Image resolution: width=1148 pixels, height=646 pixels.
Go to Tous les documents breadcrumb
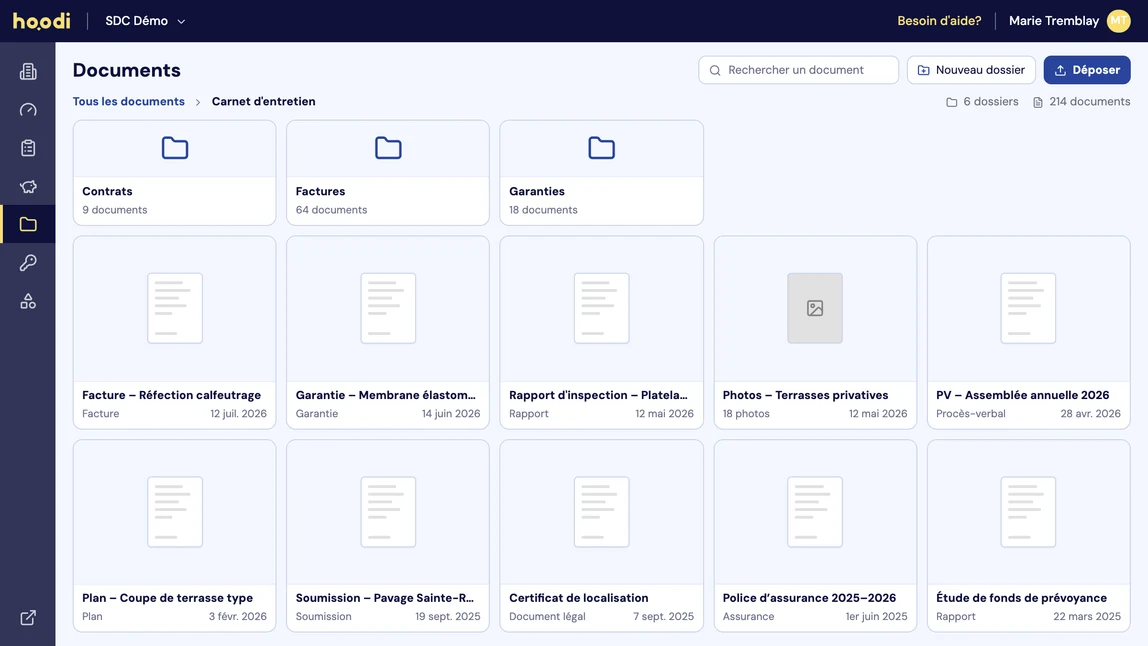click(128, 102)
